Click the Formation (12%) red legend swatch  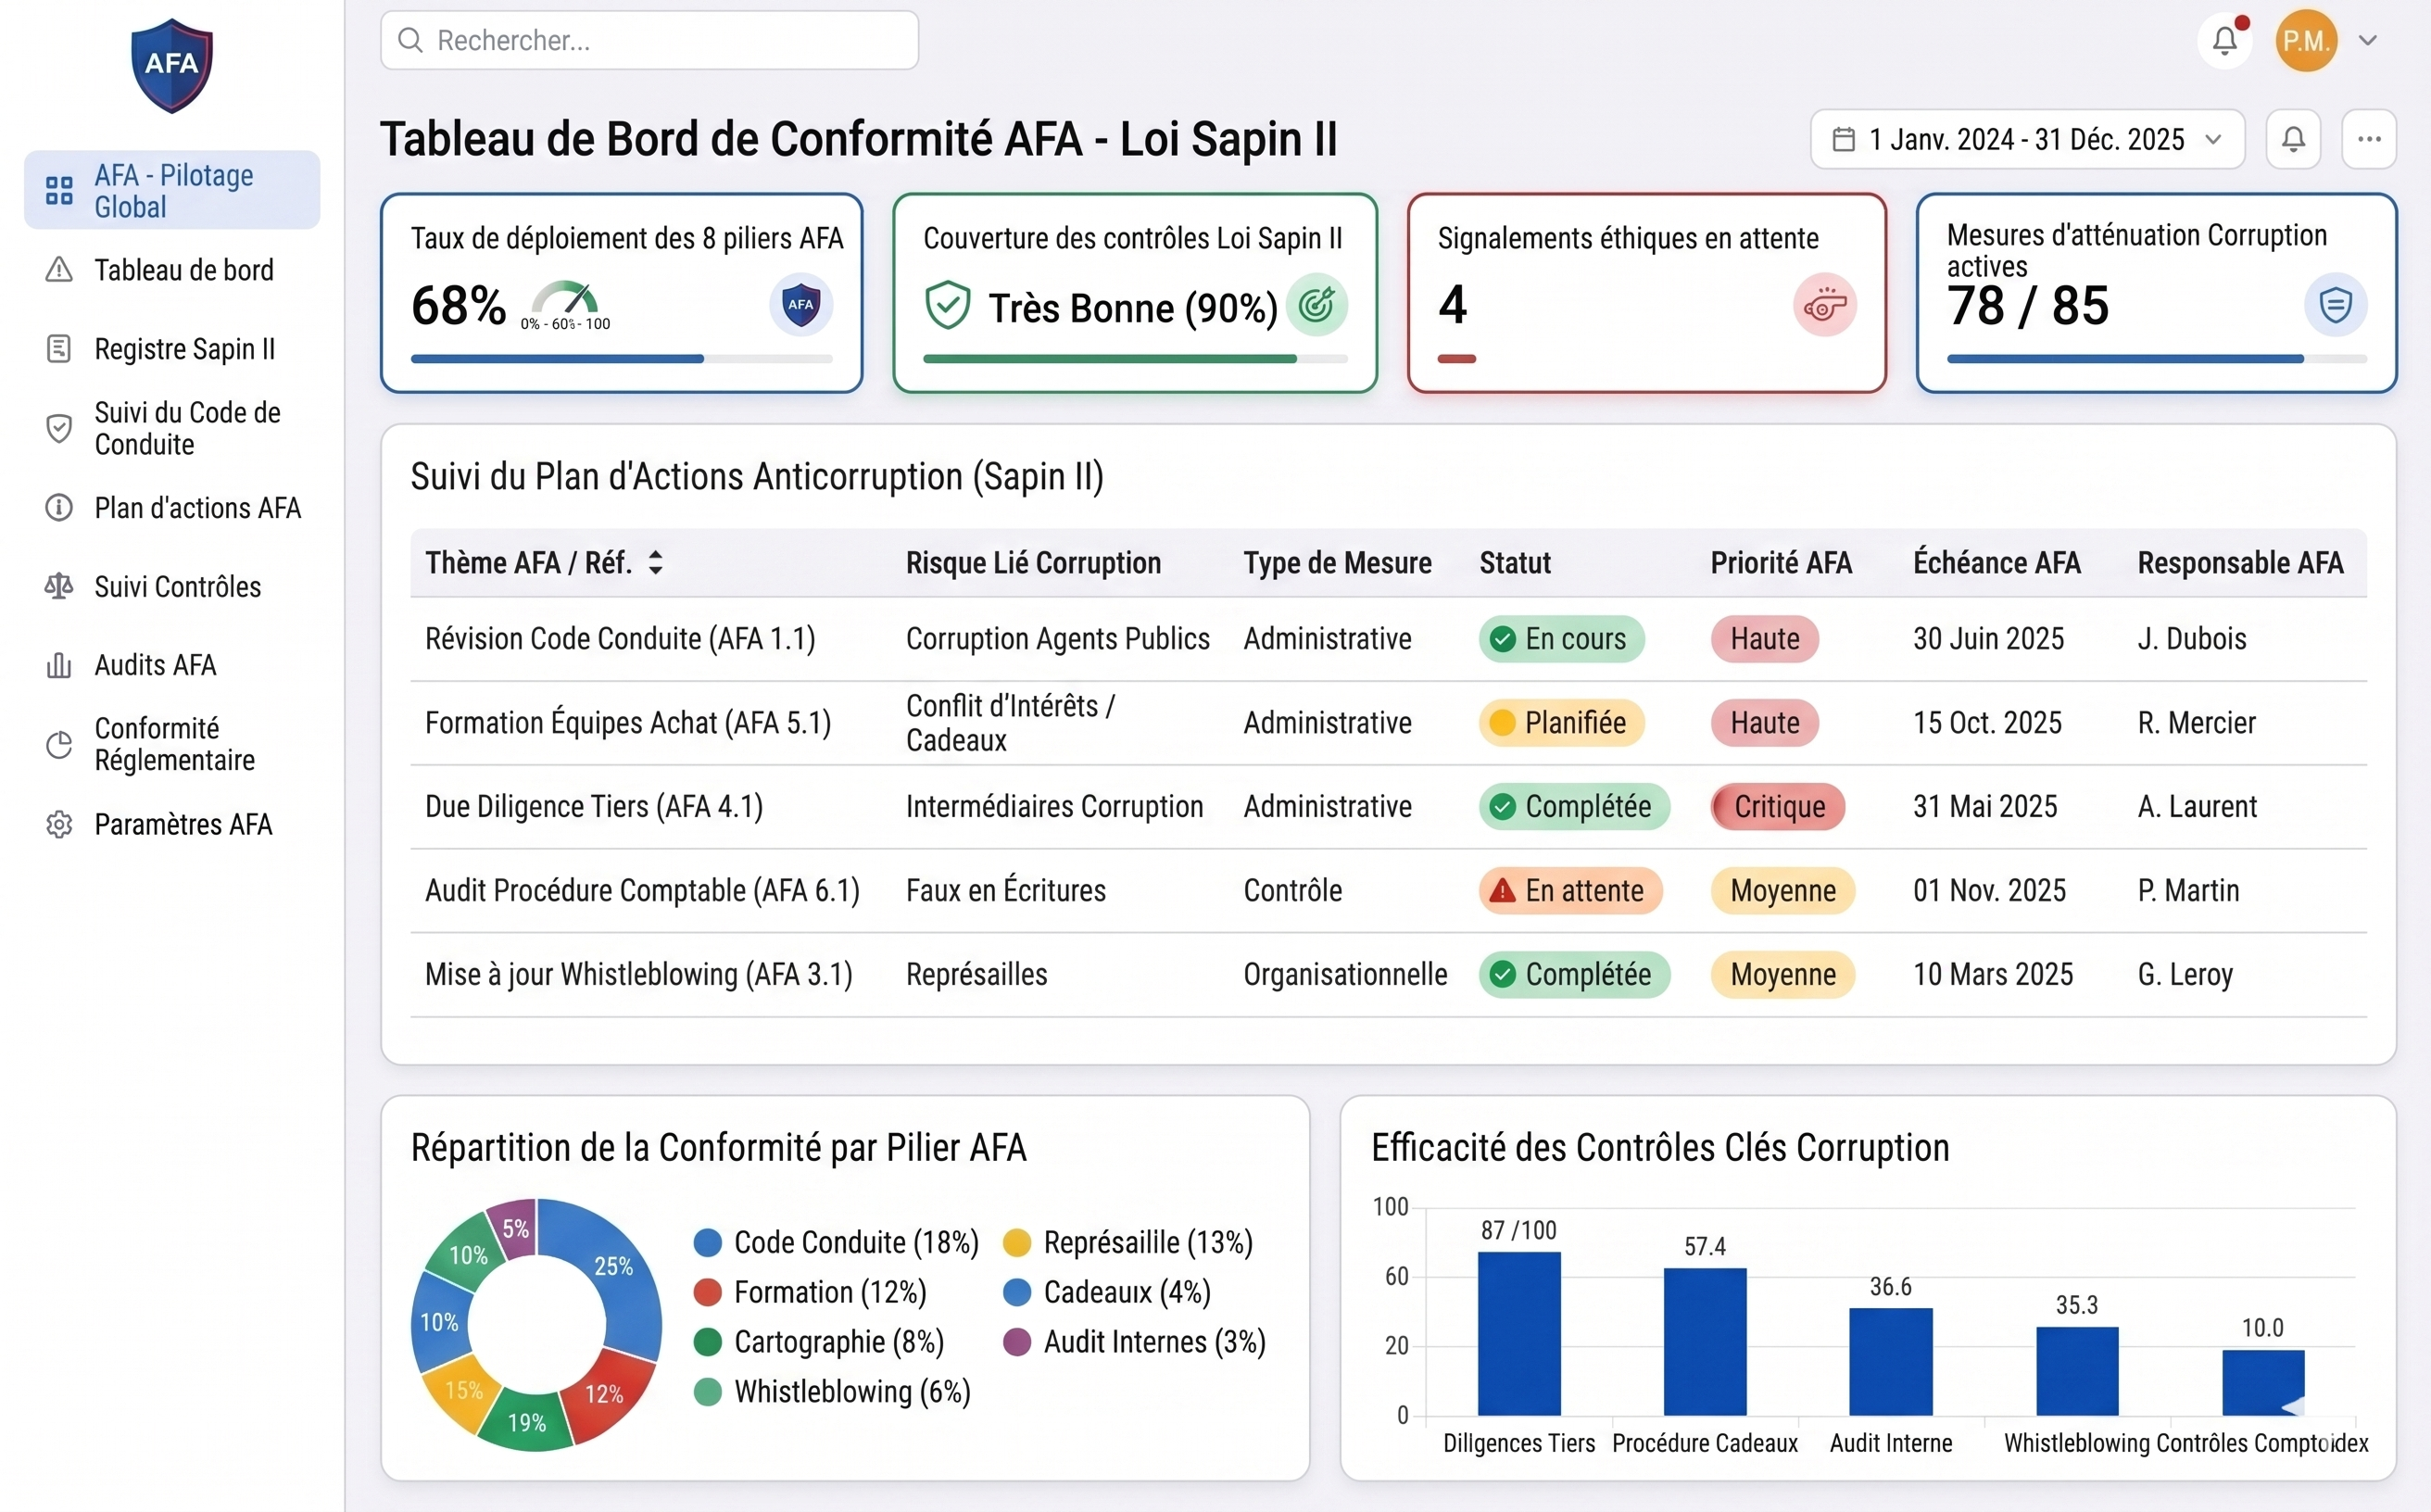click(x=708, y=1293)
